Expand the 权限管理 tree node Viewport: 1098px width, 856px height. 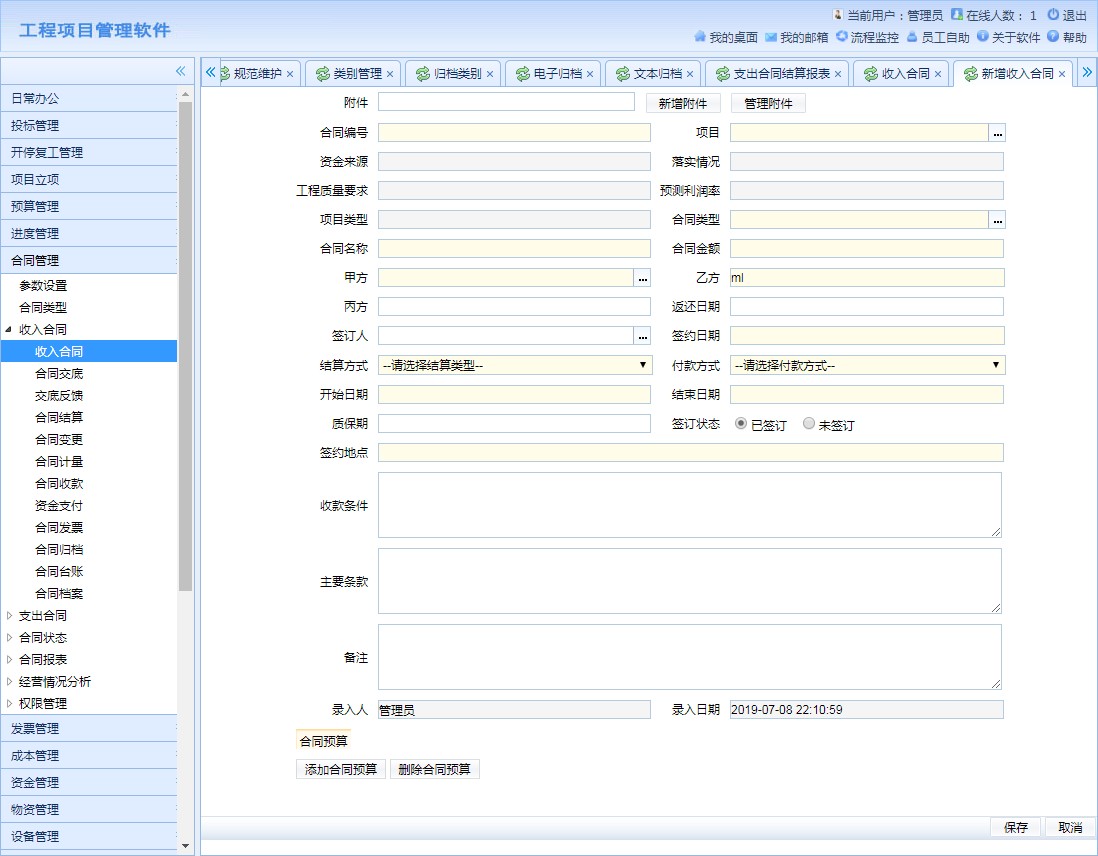pyautogui.click(x=8, y=703)
